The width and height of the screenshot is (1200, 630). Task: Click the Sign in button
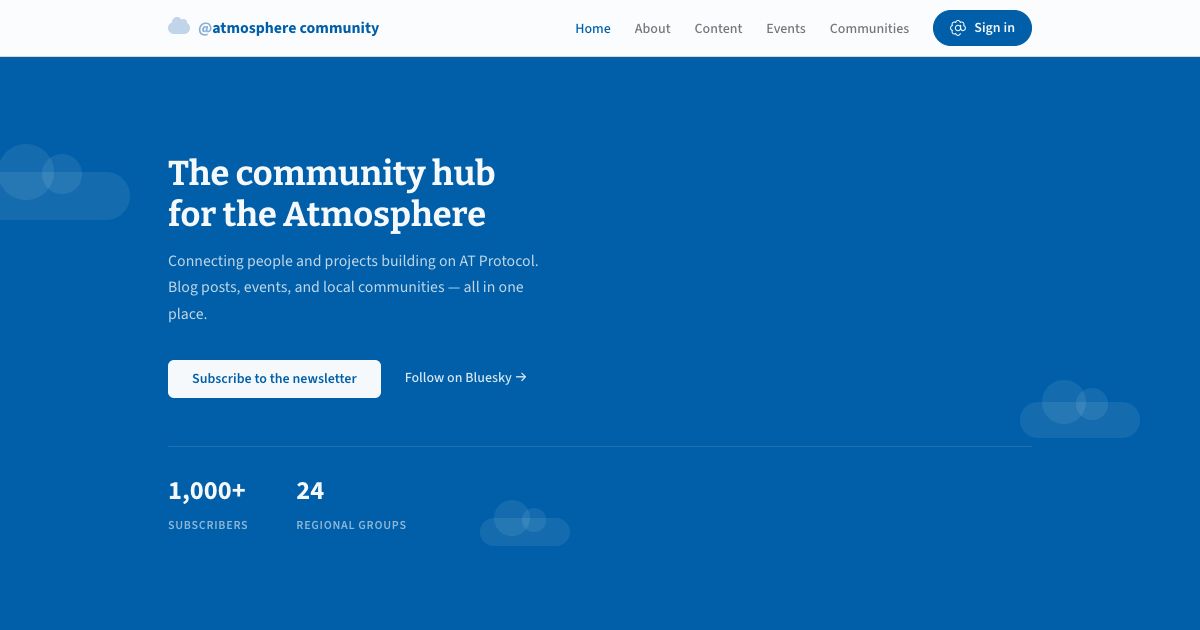point(982,28)
